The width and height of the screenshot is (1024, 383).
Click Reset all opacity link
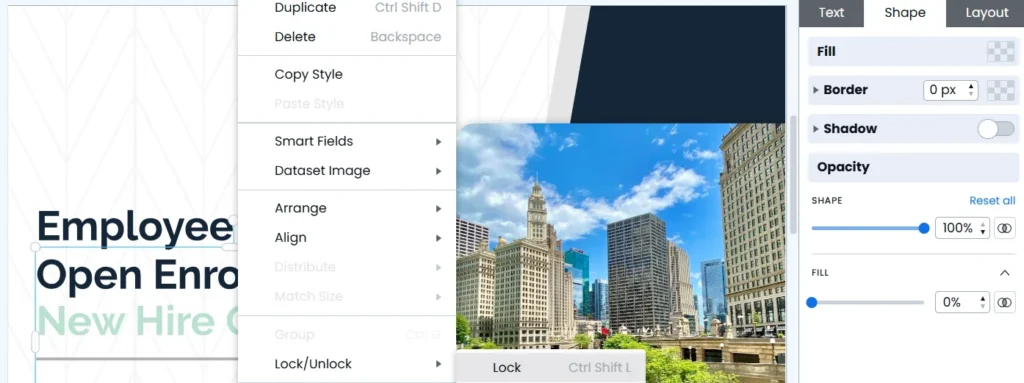point(992,201)
